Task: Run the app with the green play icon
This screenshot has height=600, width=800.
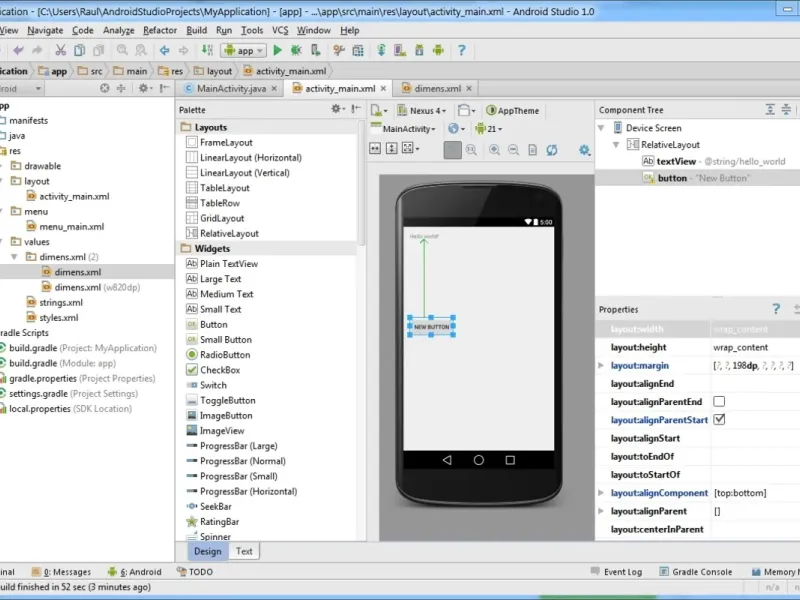Action: [x=278, y=50]
